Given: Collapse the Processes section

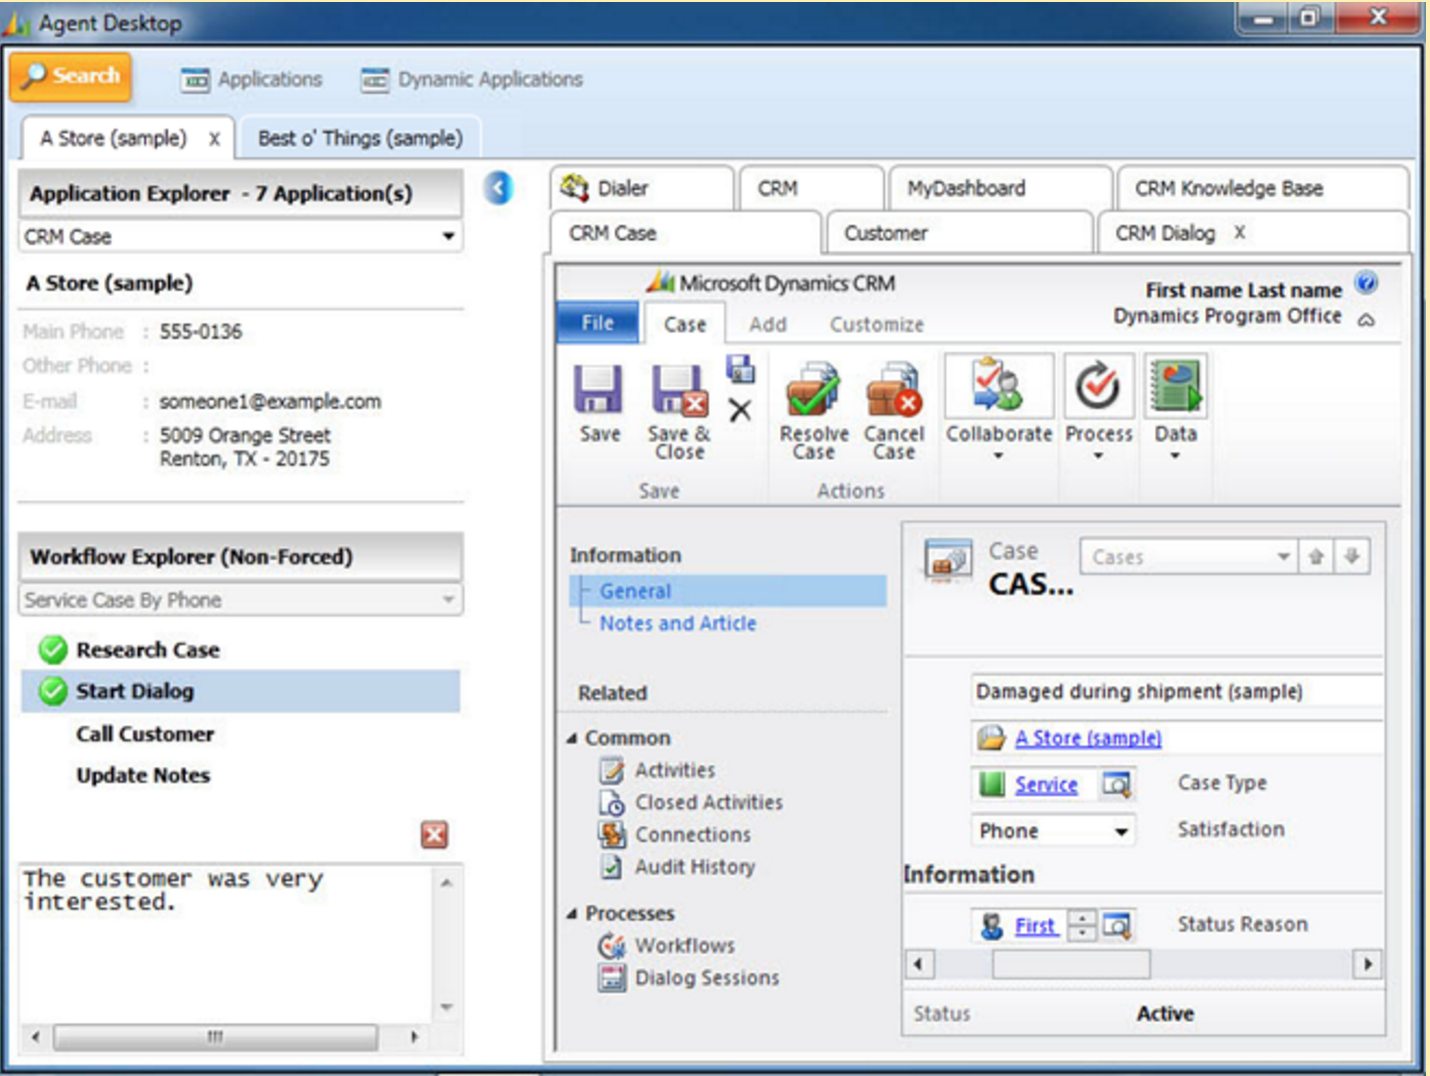Looking at the screenshot, I should coord(572,914).
